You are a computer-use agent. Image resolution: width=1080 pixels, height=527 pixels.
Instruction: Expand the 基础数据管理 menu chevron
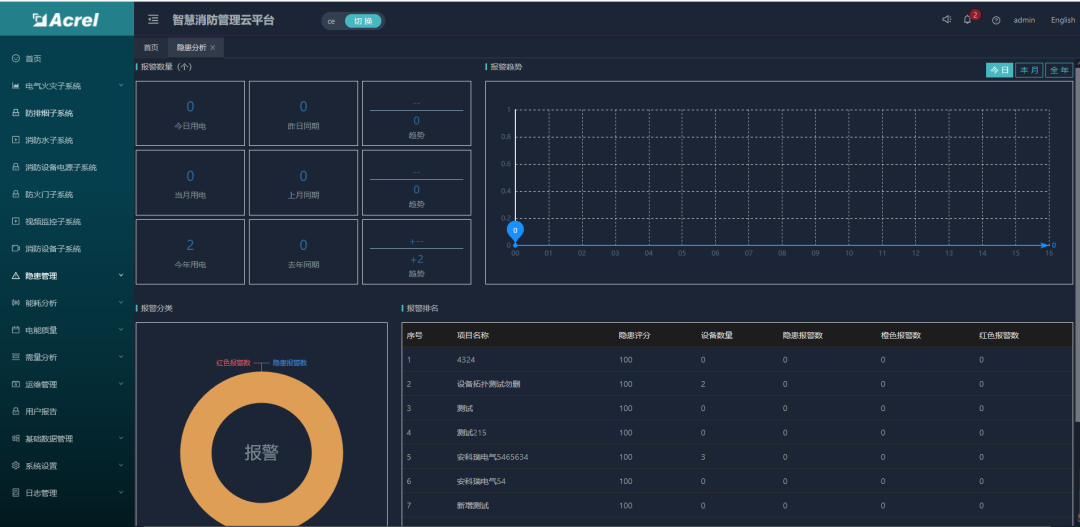click(121, 438)
